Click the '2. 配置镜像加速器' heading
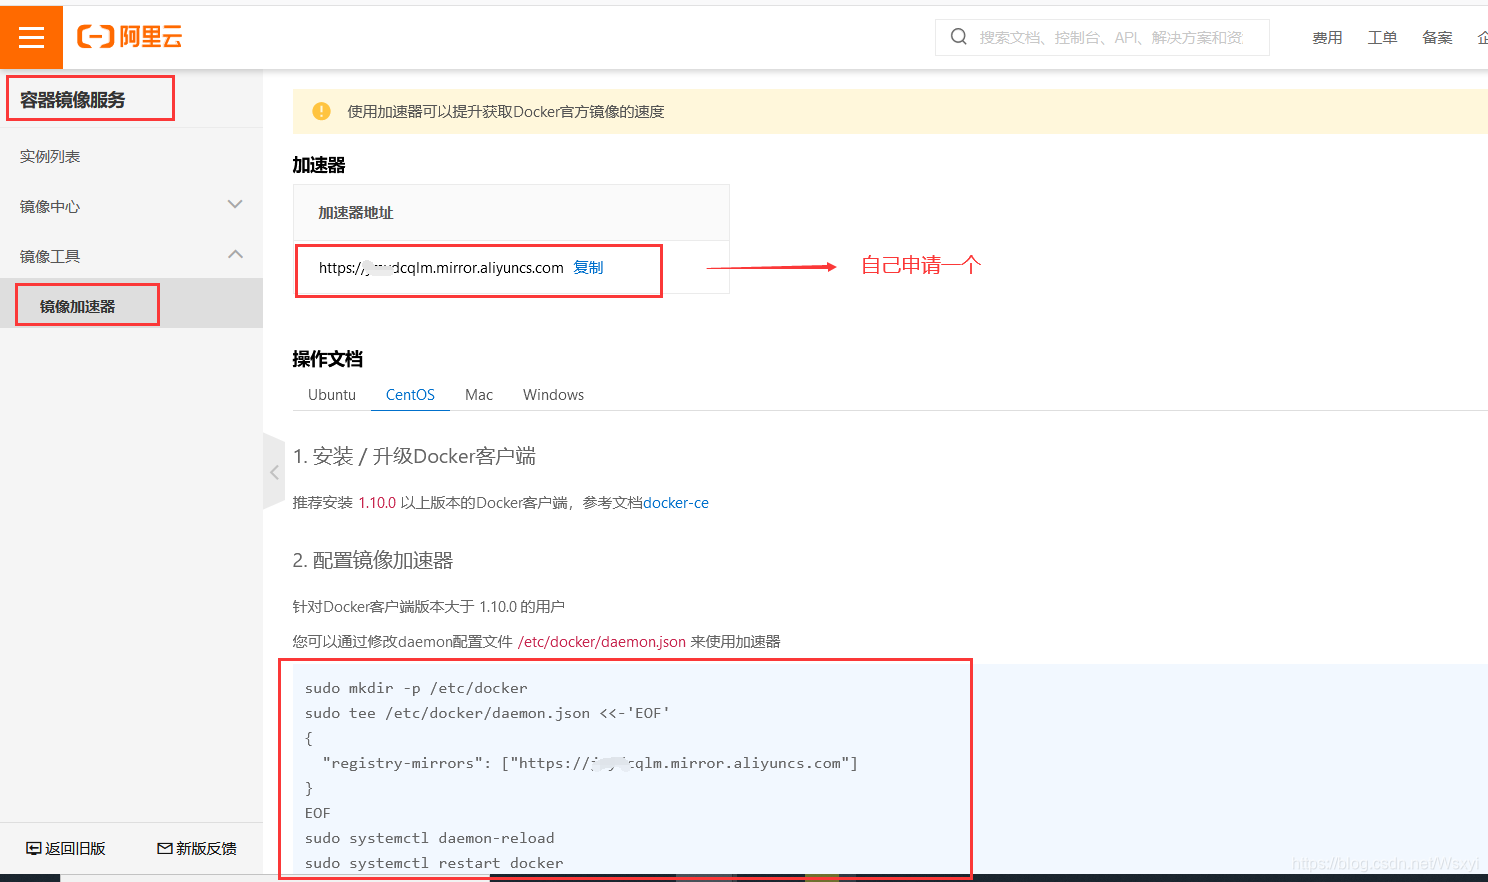 coord(373,560)
